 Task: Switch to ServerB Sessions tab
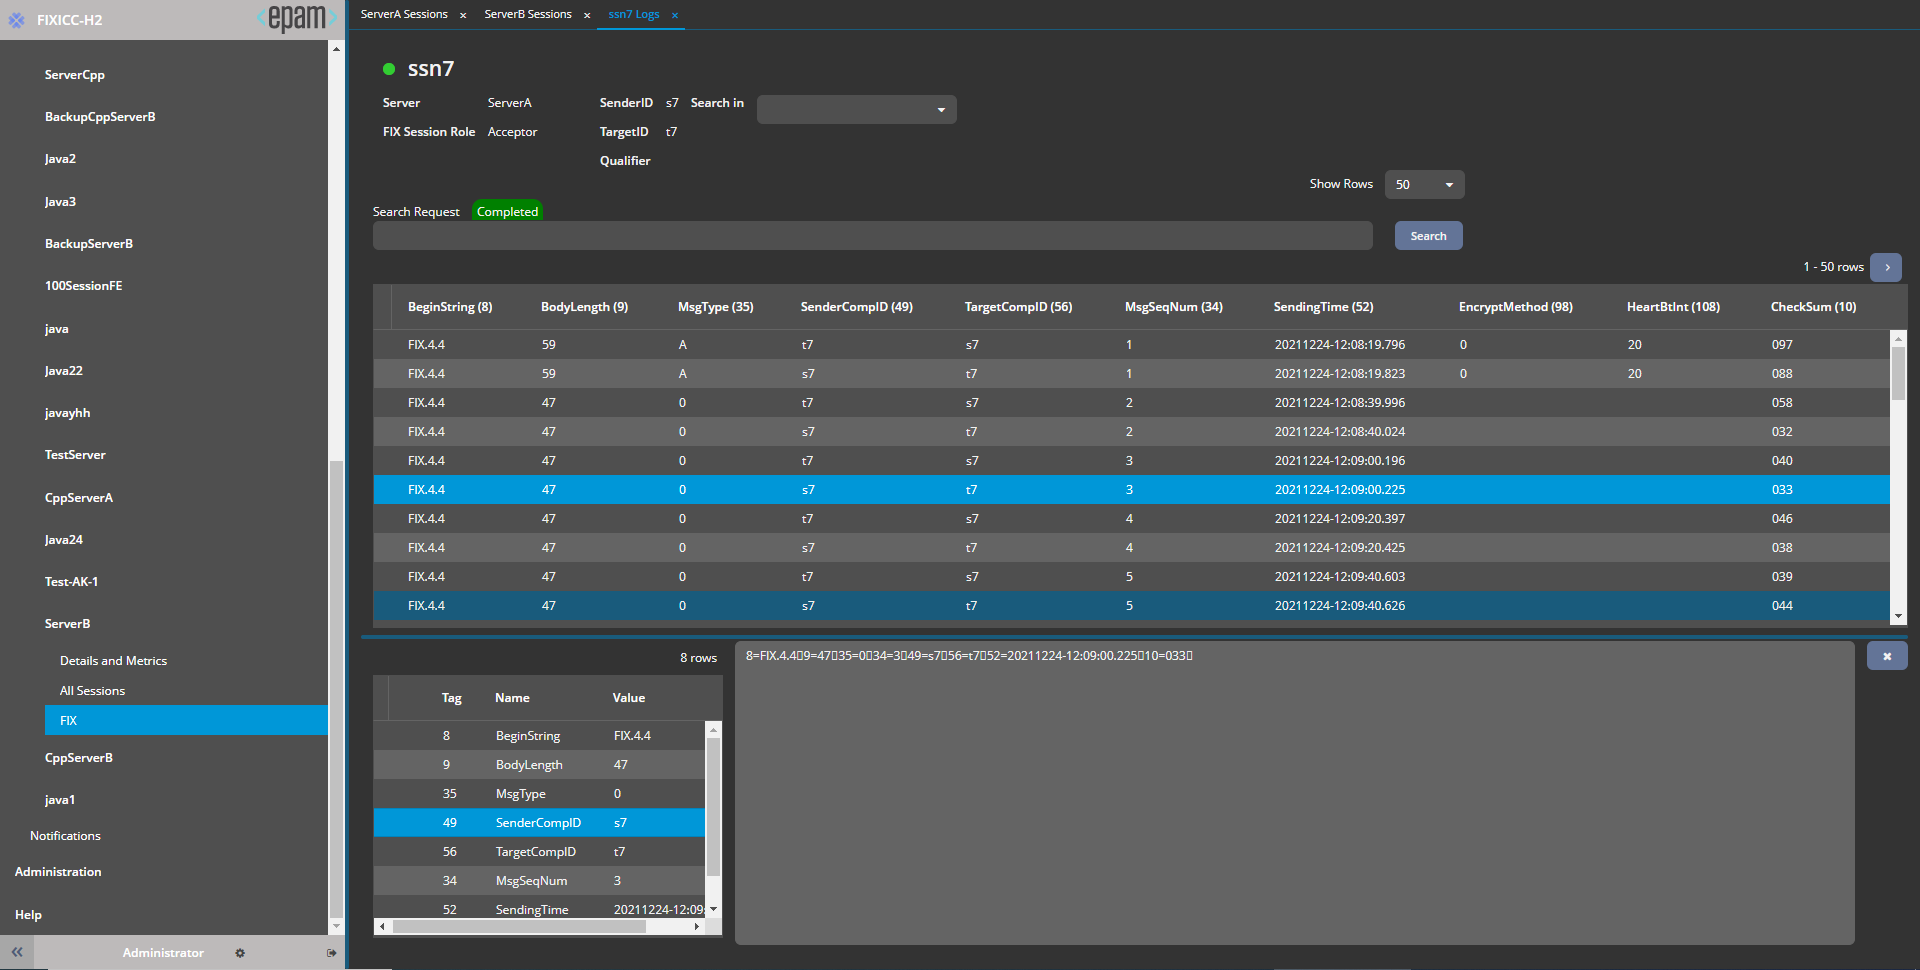(x=528, y=14)
